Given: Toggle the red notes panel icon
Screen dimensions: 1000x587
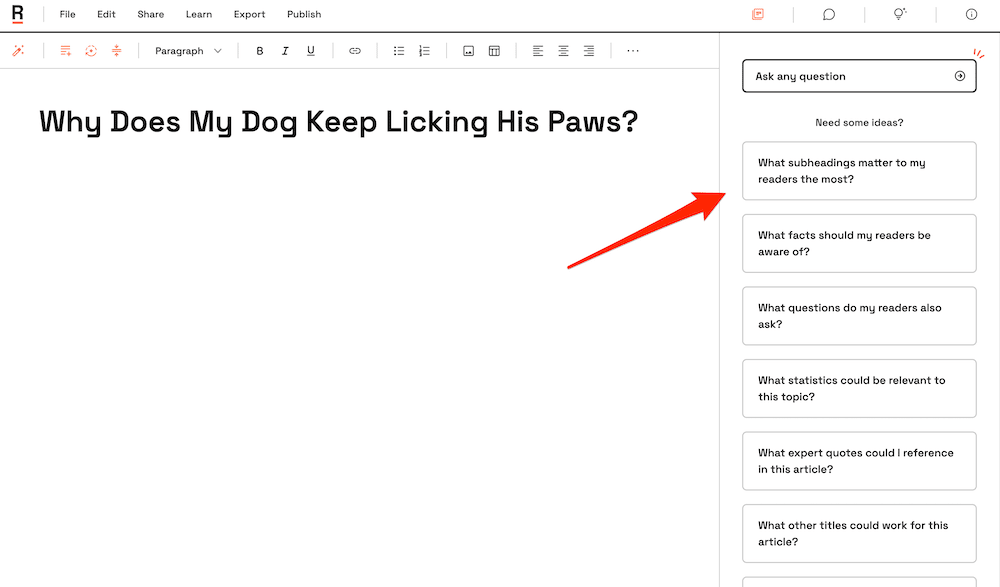Looking at the screenshot, I should point(758,14).
